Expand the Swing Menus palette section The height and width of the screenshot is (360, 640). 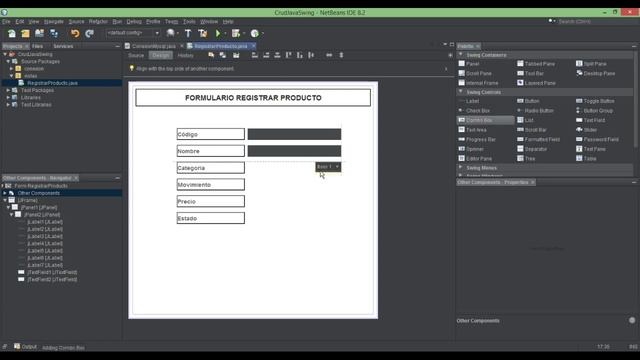pos(461,168)
